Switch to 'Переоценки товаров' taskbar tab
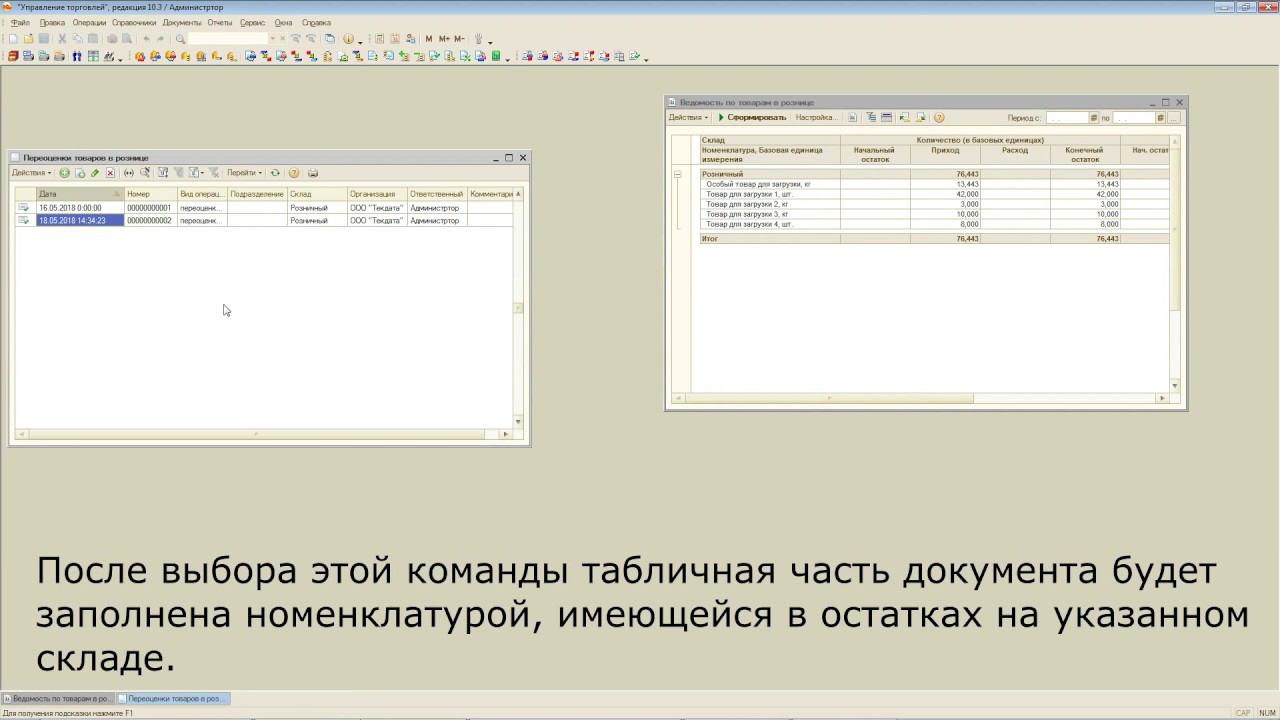 coord(173,698)
